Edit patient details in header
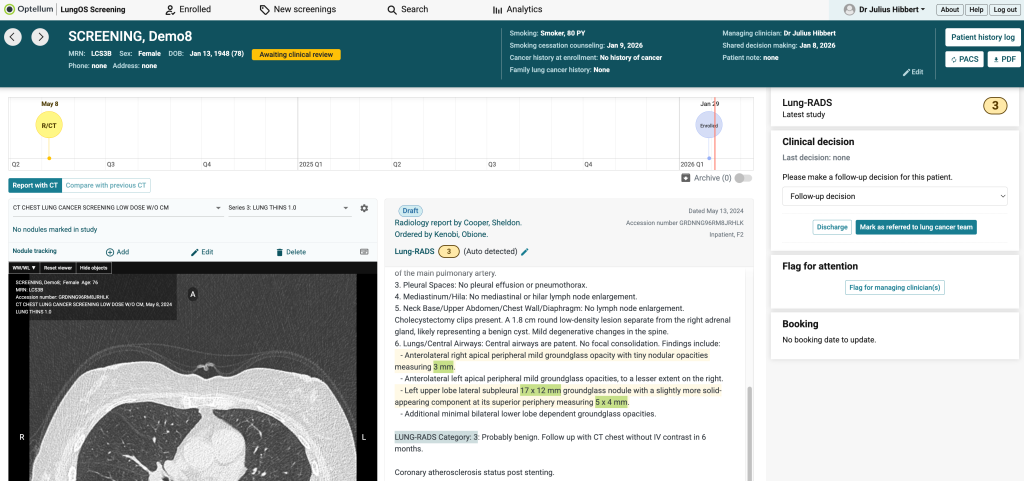This screenshot has width=1024, height=481. (x=913, y=72)
